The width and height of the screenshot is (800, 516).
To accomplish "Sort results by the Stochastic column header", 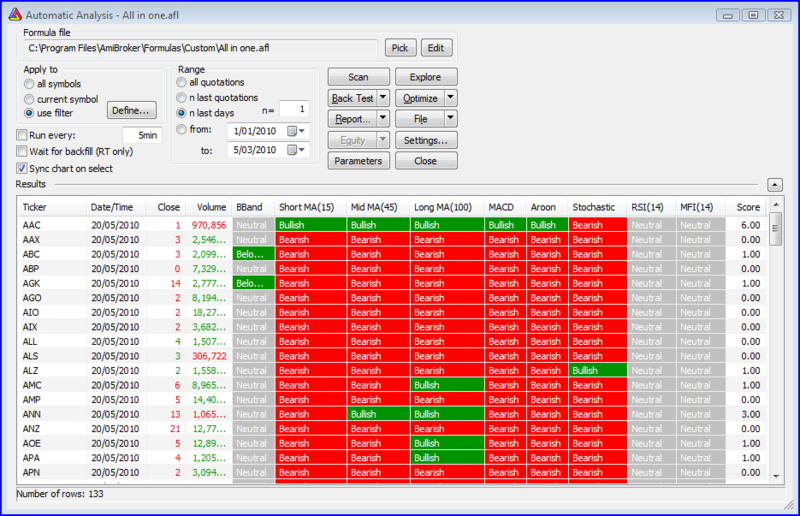I will coord(597,207).
